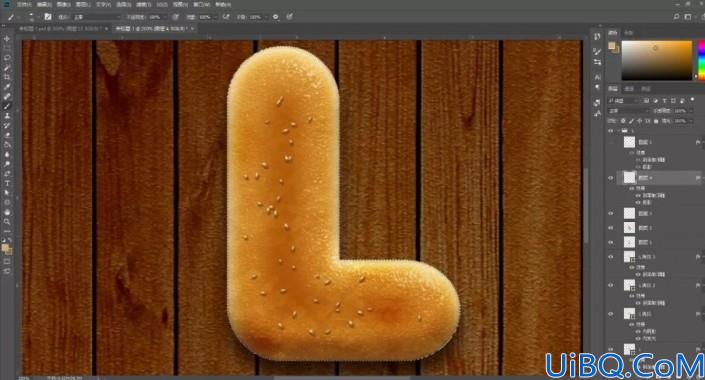Click the foreground and background color squares in the toolbar
The image size is (705, 380).
(x=6, y=249)
